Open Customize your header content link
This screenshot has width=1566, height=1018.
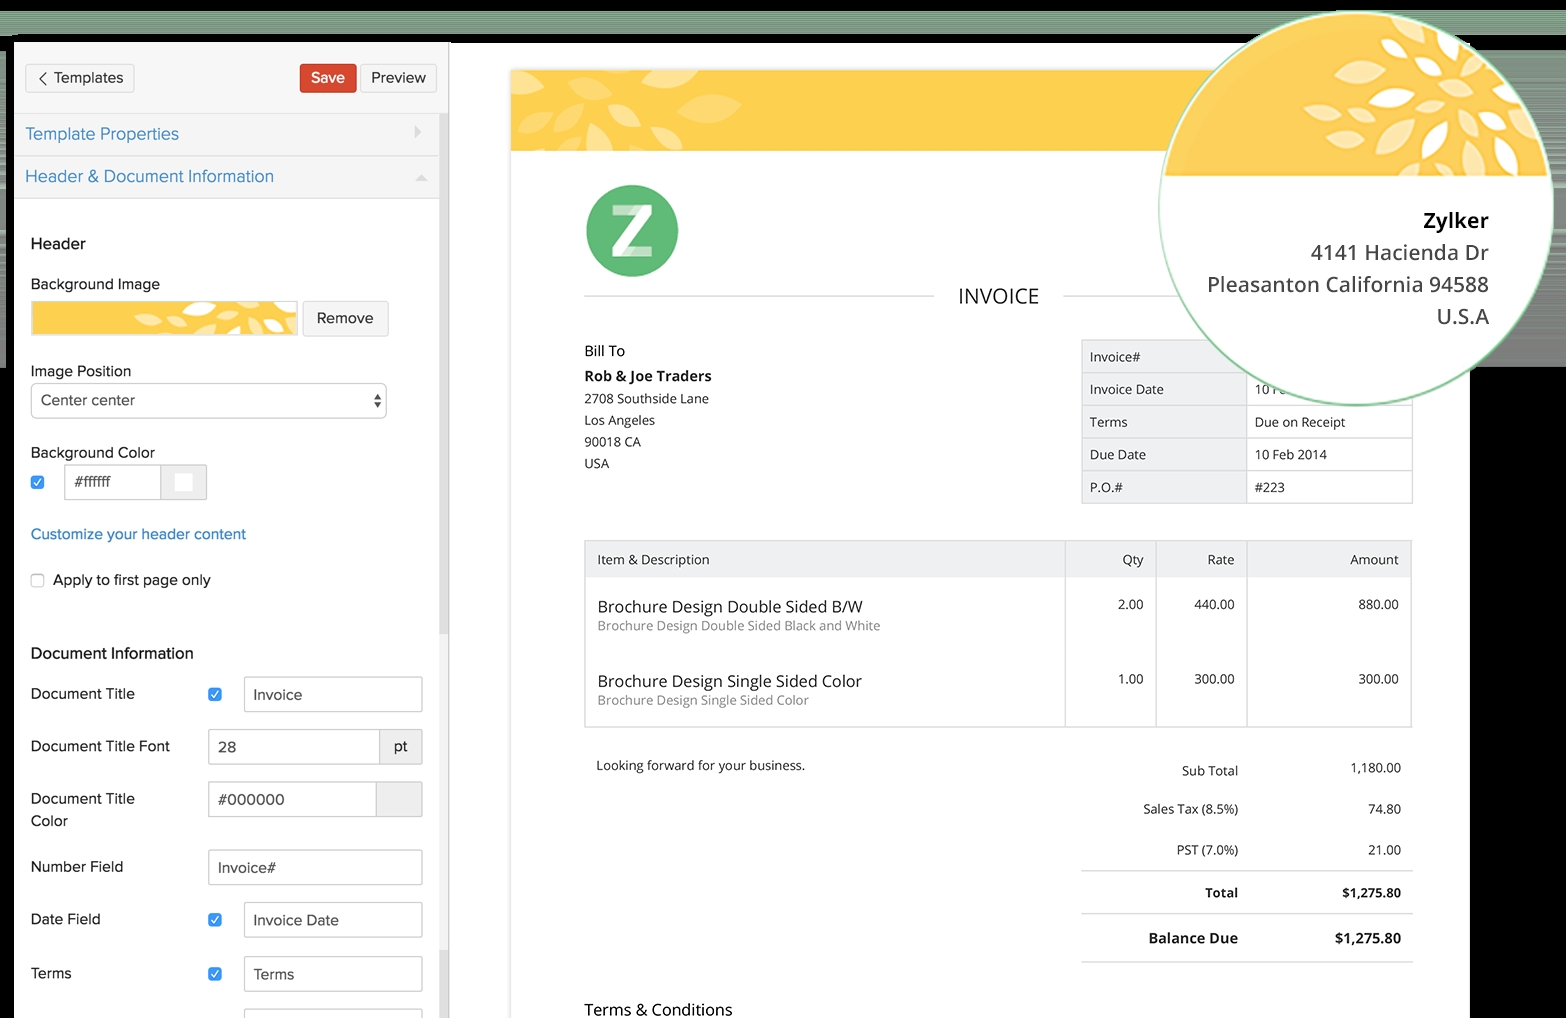click(x=137, y=533)
